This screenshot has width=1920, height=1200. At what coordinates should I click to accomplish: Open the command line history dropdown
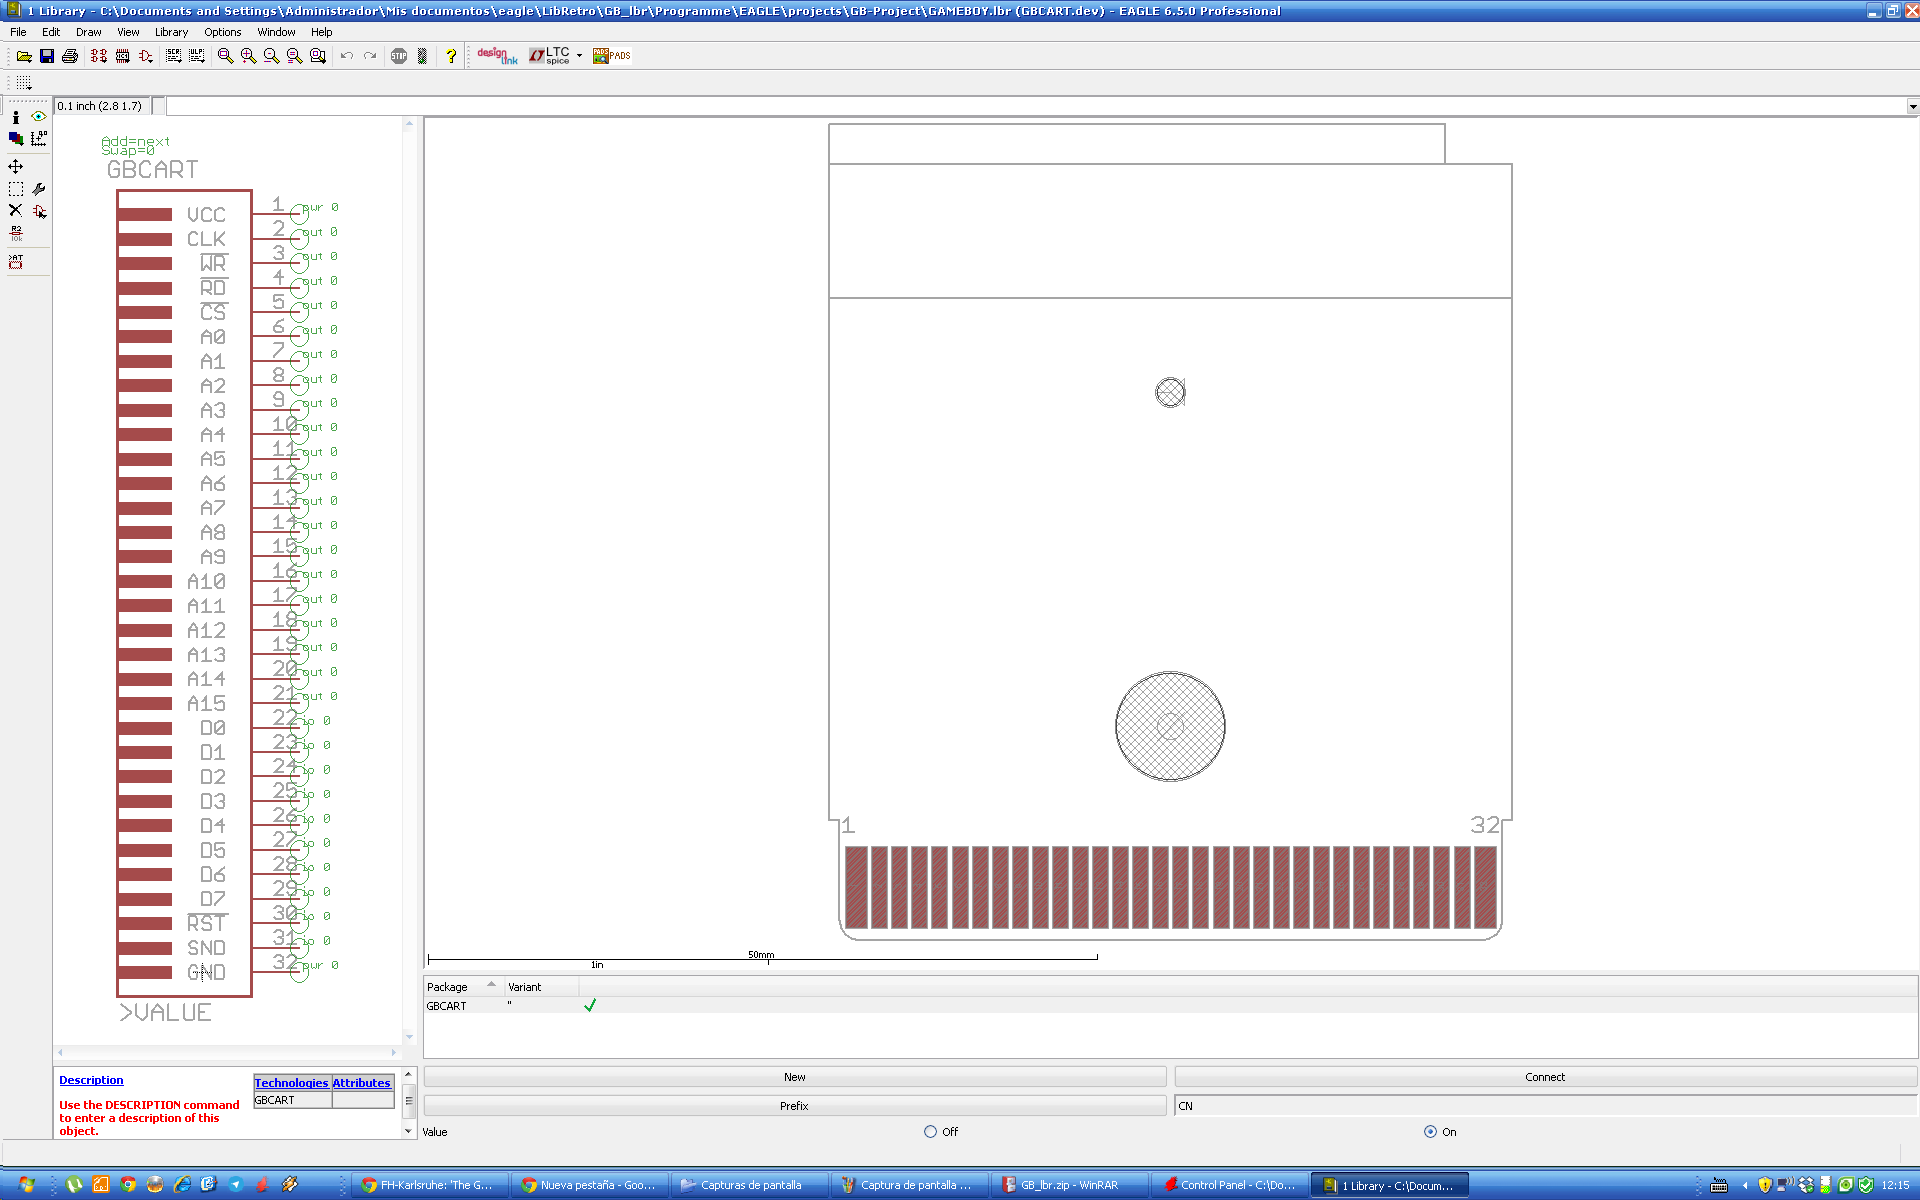(x=1912, y=106)
